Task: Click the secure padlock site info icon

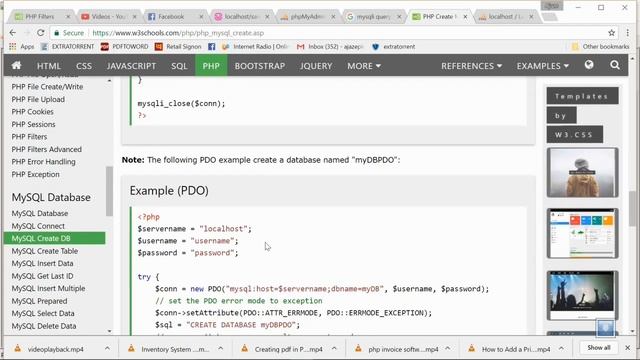Action: 57,33
